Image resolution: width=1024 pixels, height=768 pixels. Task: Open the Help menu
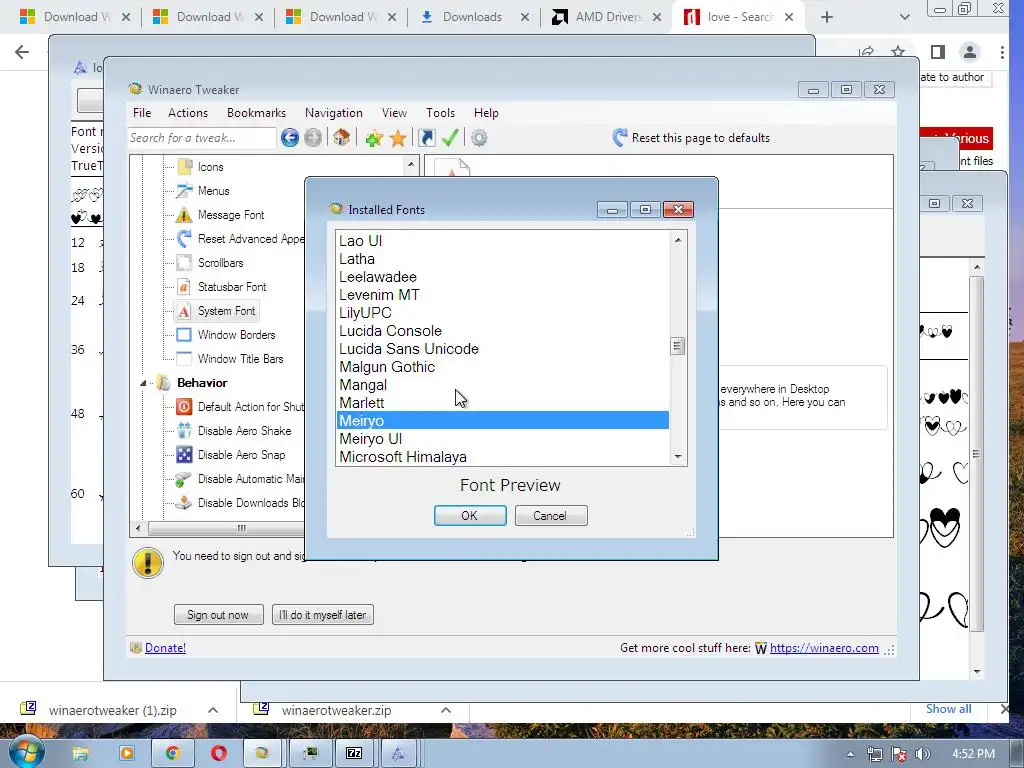tap(486, 113)
